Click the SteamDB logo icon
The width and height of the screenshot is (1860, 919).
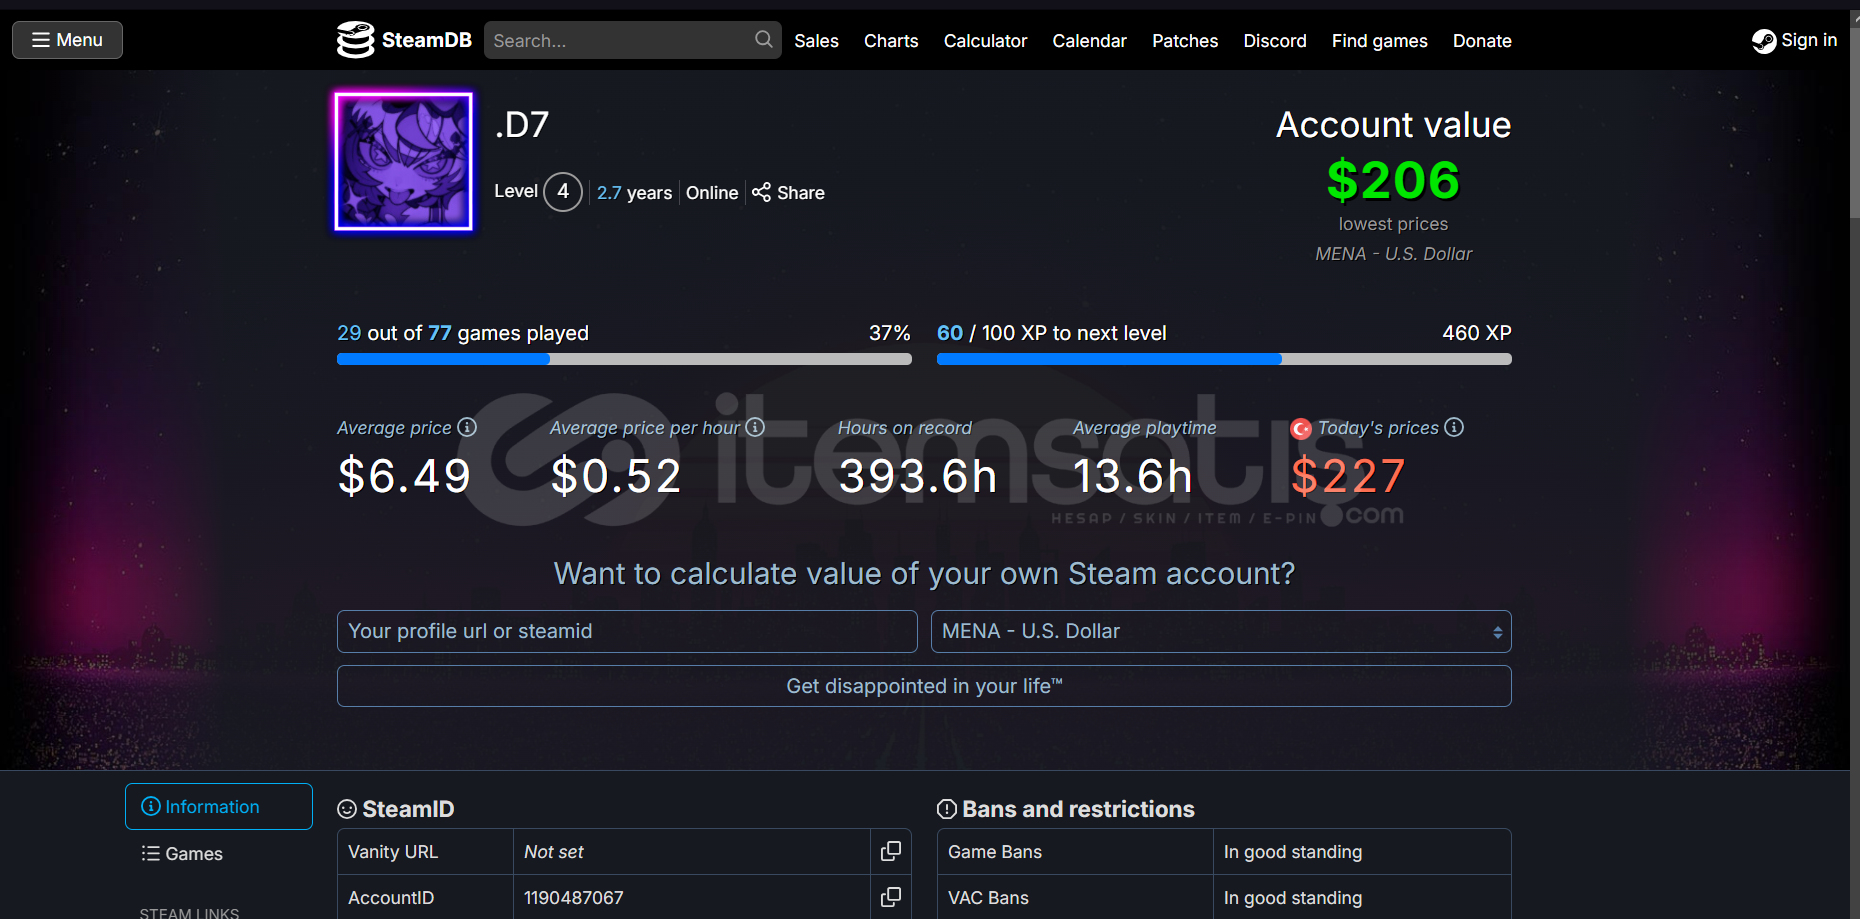(355, 40)
